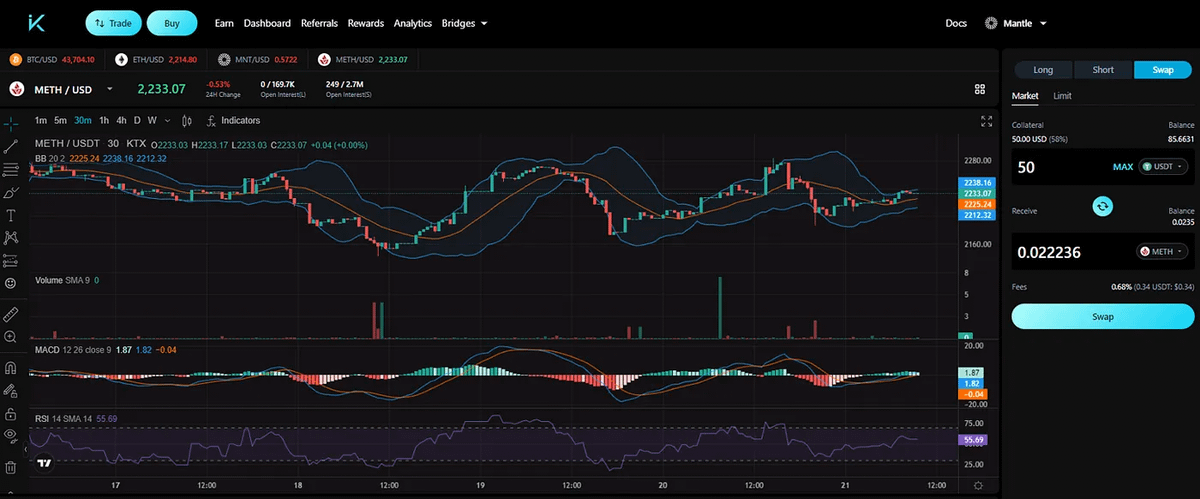Open the Indicators menu

coord(232,121)
